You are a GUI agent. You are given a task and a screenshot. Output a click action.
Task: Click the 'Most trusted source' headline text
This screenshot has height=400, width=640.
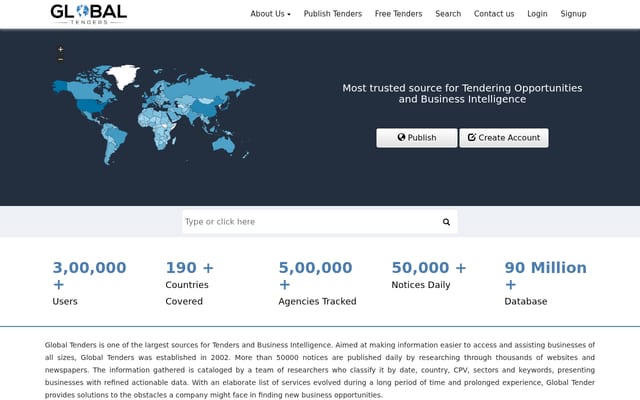(462, 93)
